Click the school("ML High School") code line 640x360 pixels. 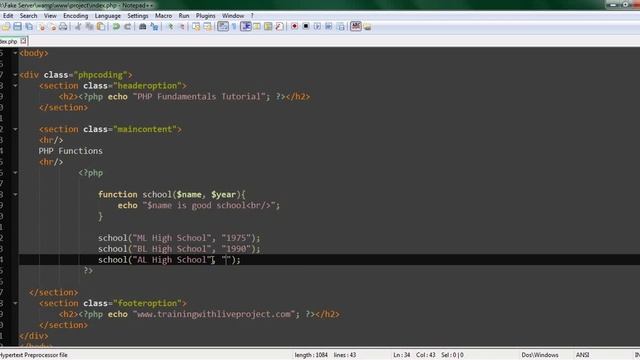click(x=179, y=238)
